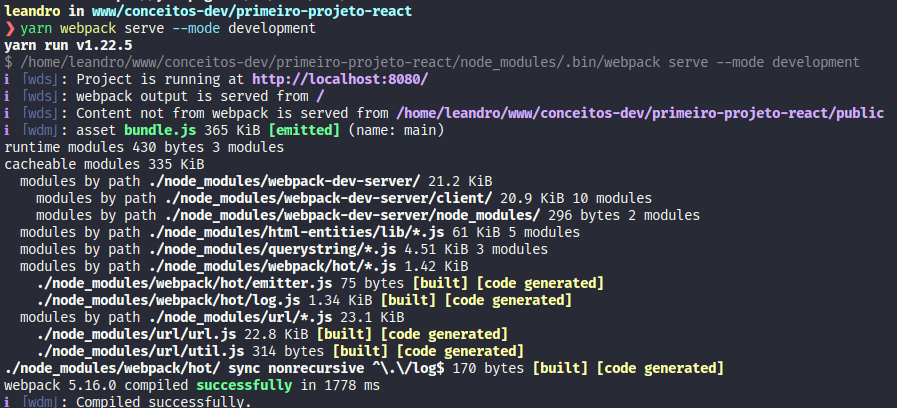Select './node_modules/webpack/hot/log.js' file name
The image size is (897, 408).
(x=168, y=300)
